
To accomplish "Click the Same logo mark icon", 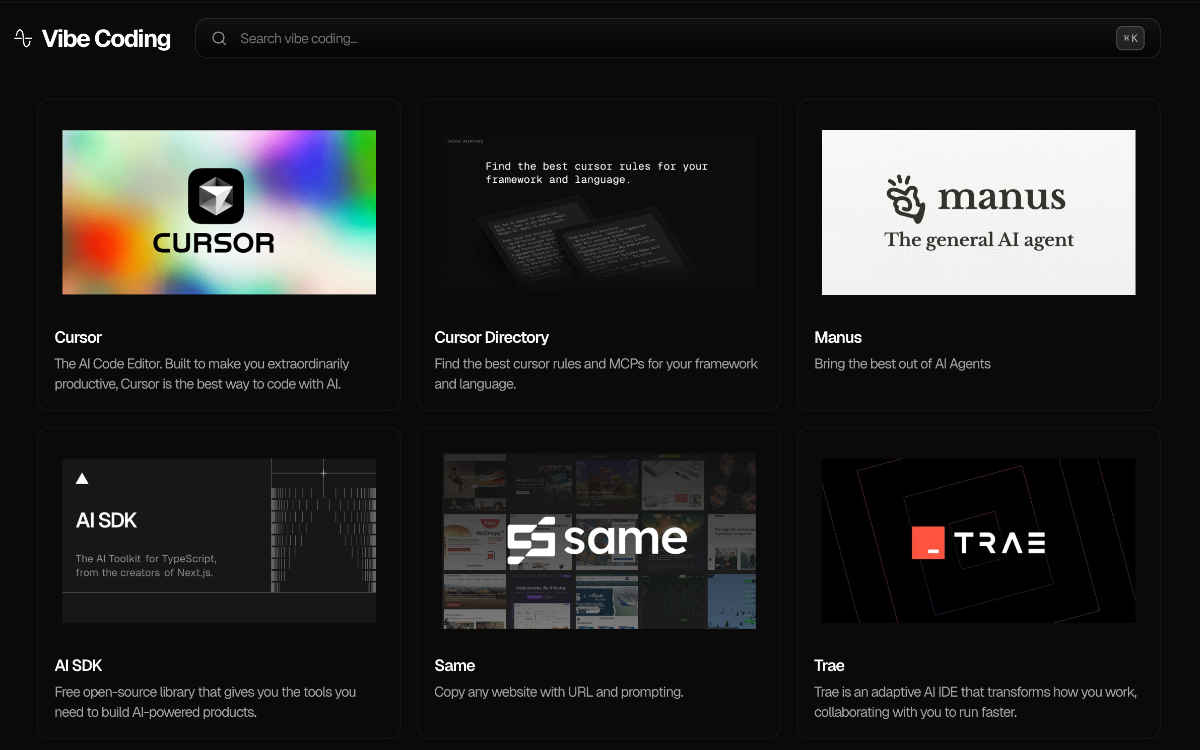I will click(x=531, y=541).
